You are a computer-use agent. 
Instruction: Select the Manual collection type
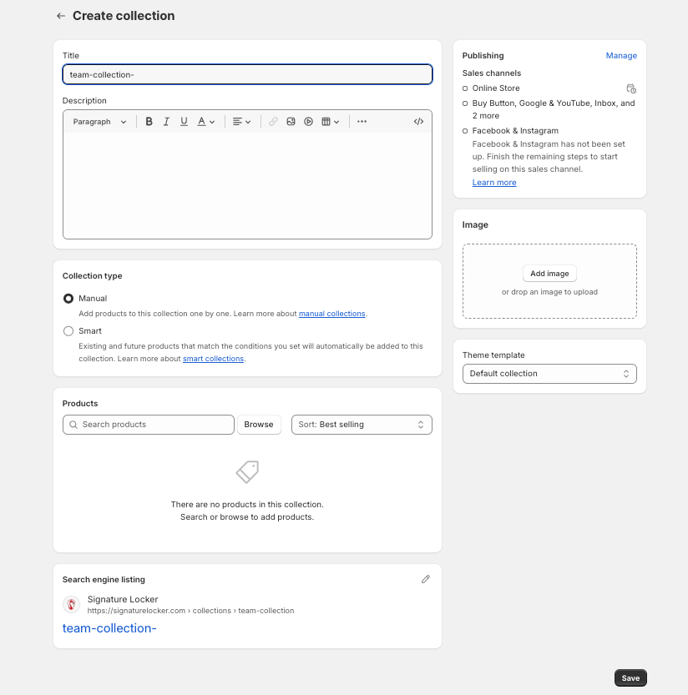[x=68, y=298]
